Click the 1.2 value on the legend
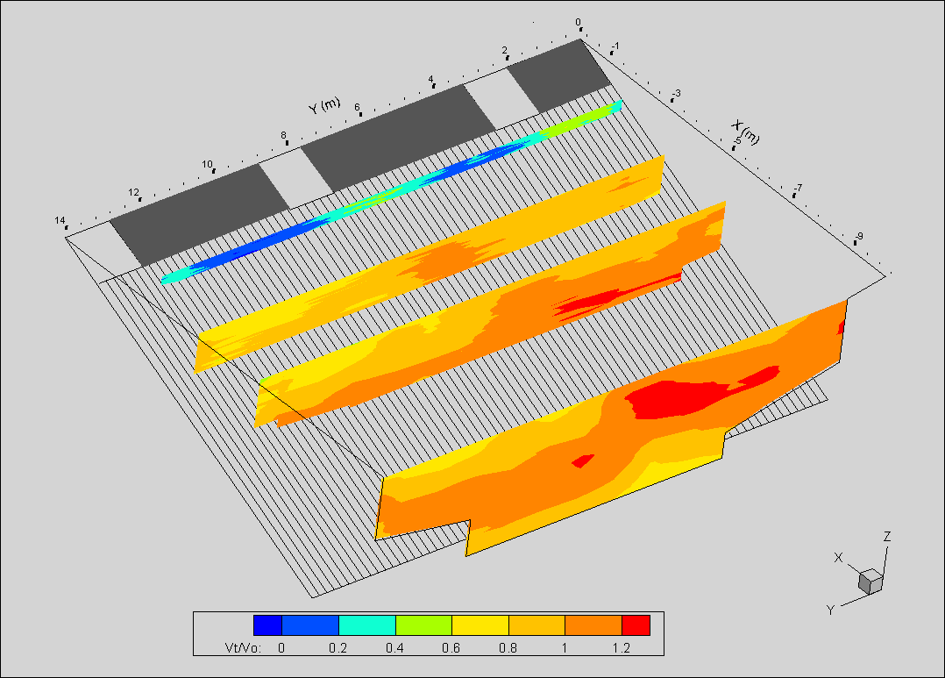 pos(621,648)
